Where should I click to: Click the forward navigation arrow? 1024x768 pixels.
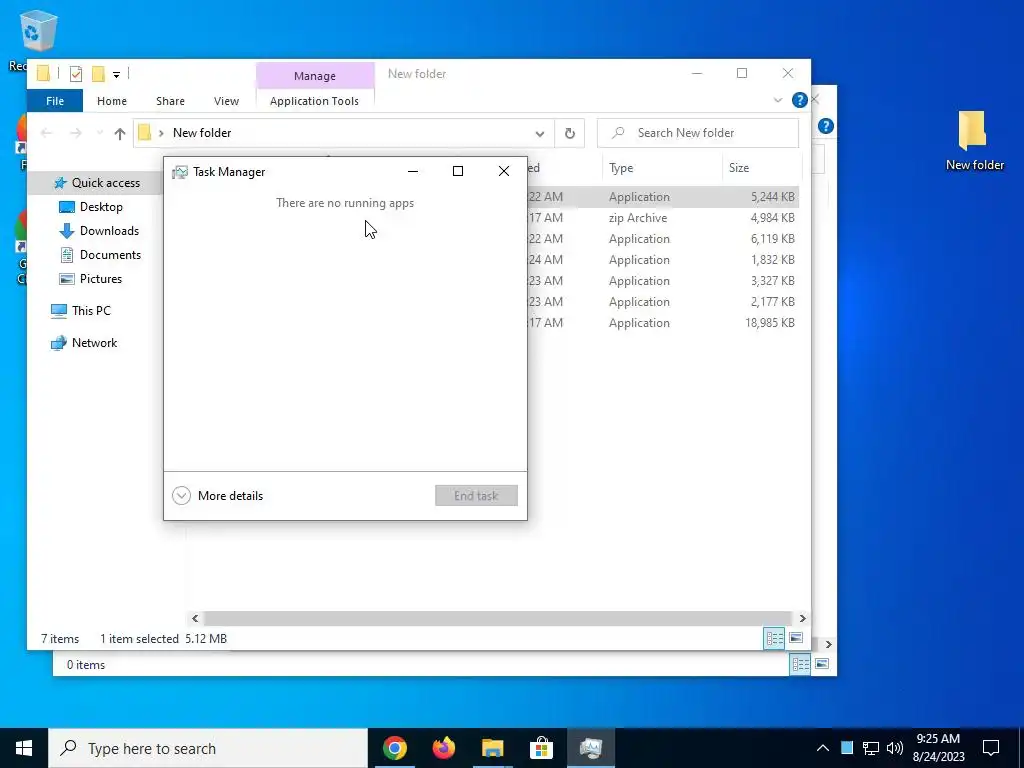tap(76, 133)
